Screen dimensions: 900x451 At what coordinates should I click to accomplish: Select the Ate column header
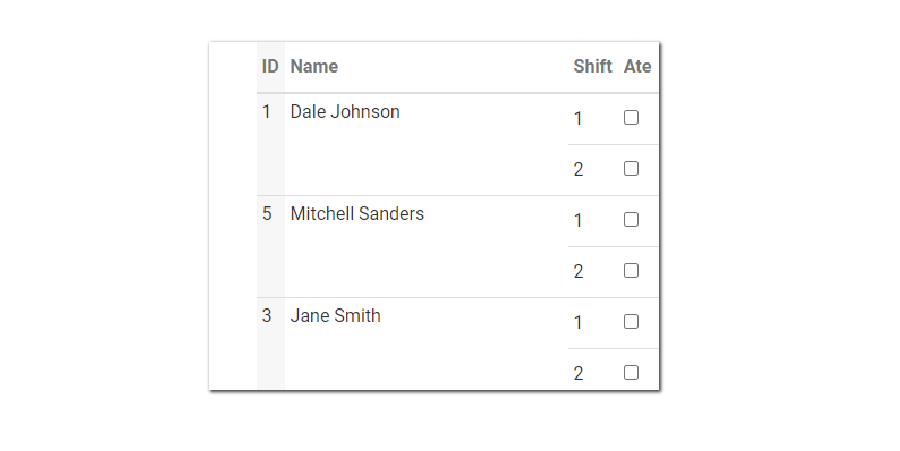click(637, 67)
